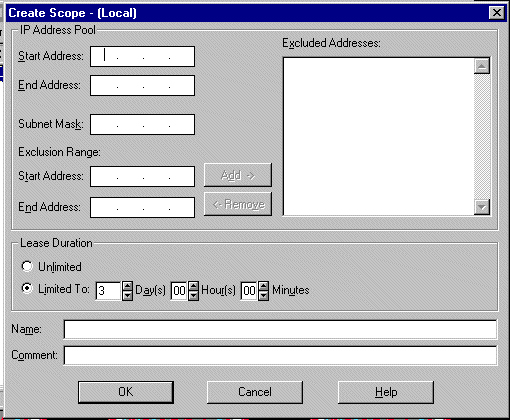The height and width of the screenshot is (420, 510).
Task: Increase the Hour(s) spinner value
Action: click(193, 286)
